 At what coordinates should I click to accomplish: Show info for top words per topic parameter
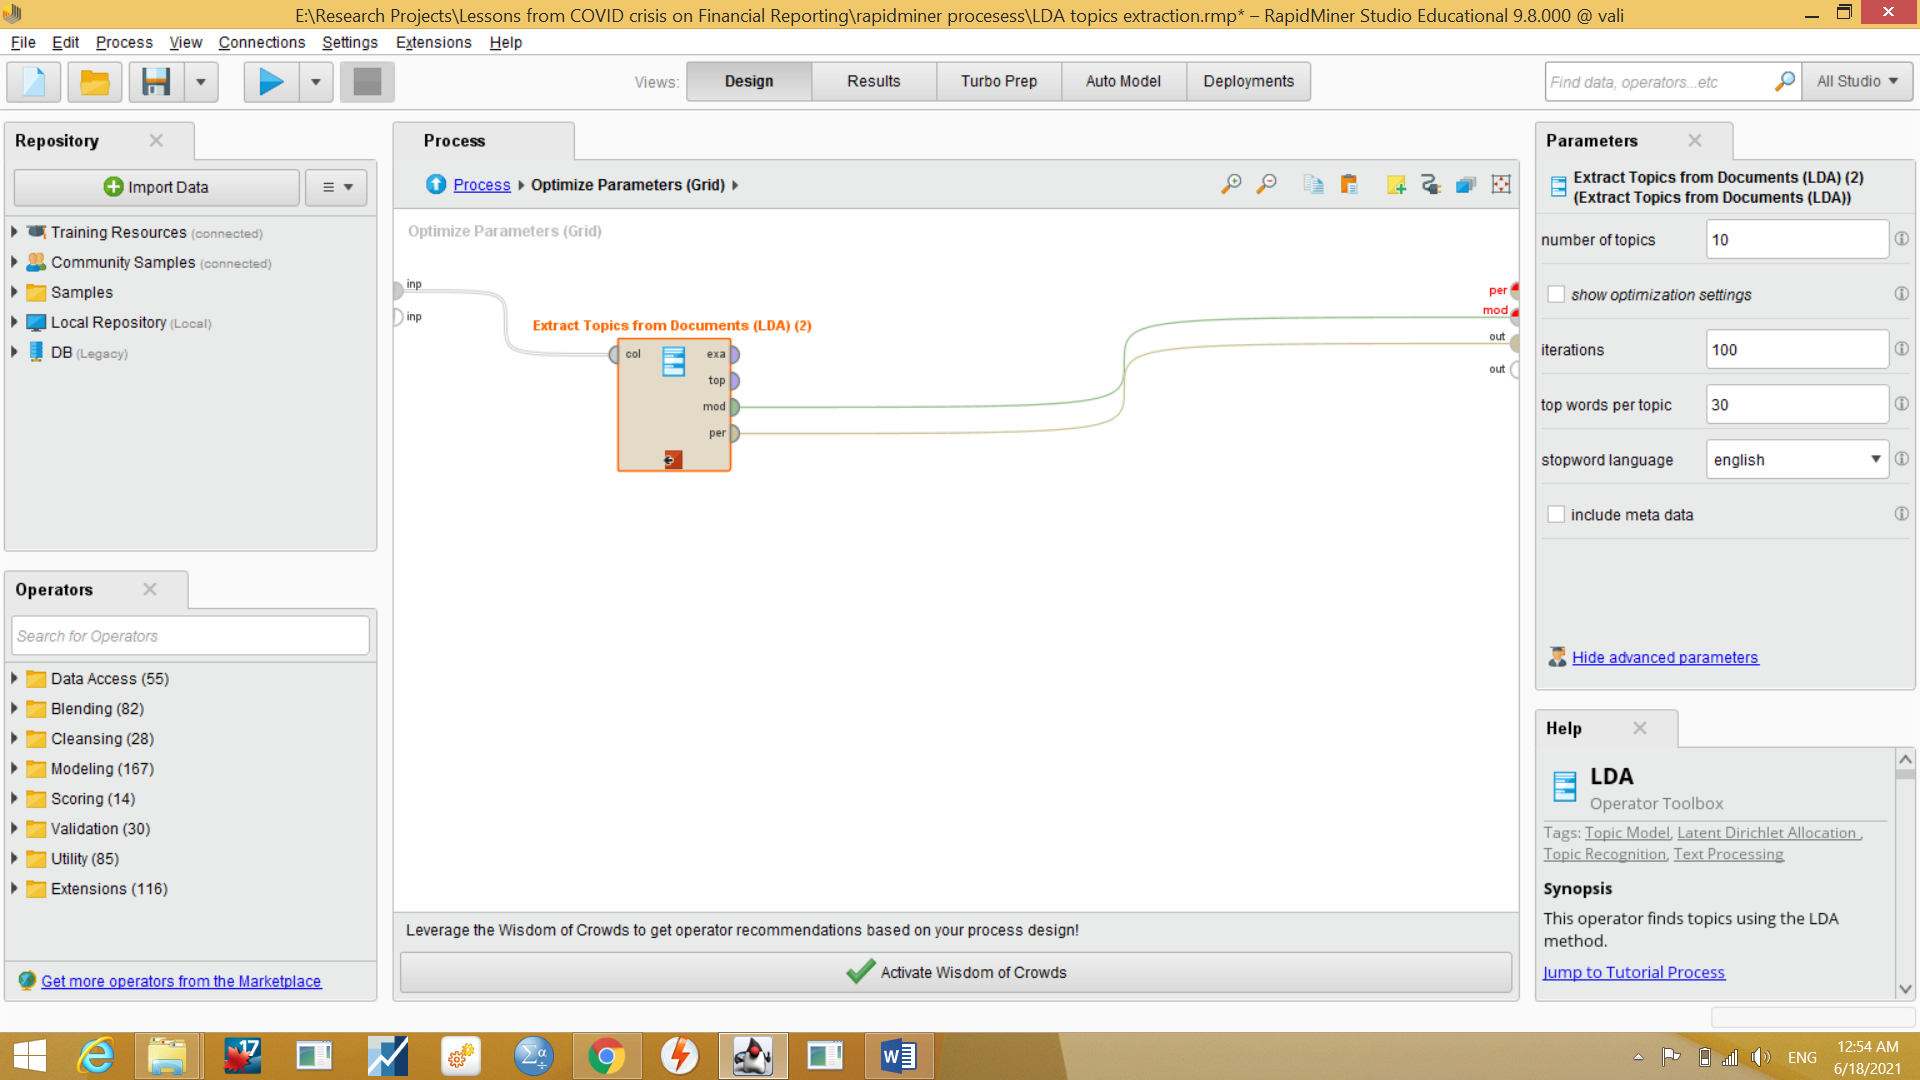[x=1901, y=404]
